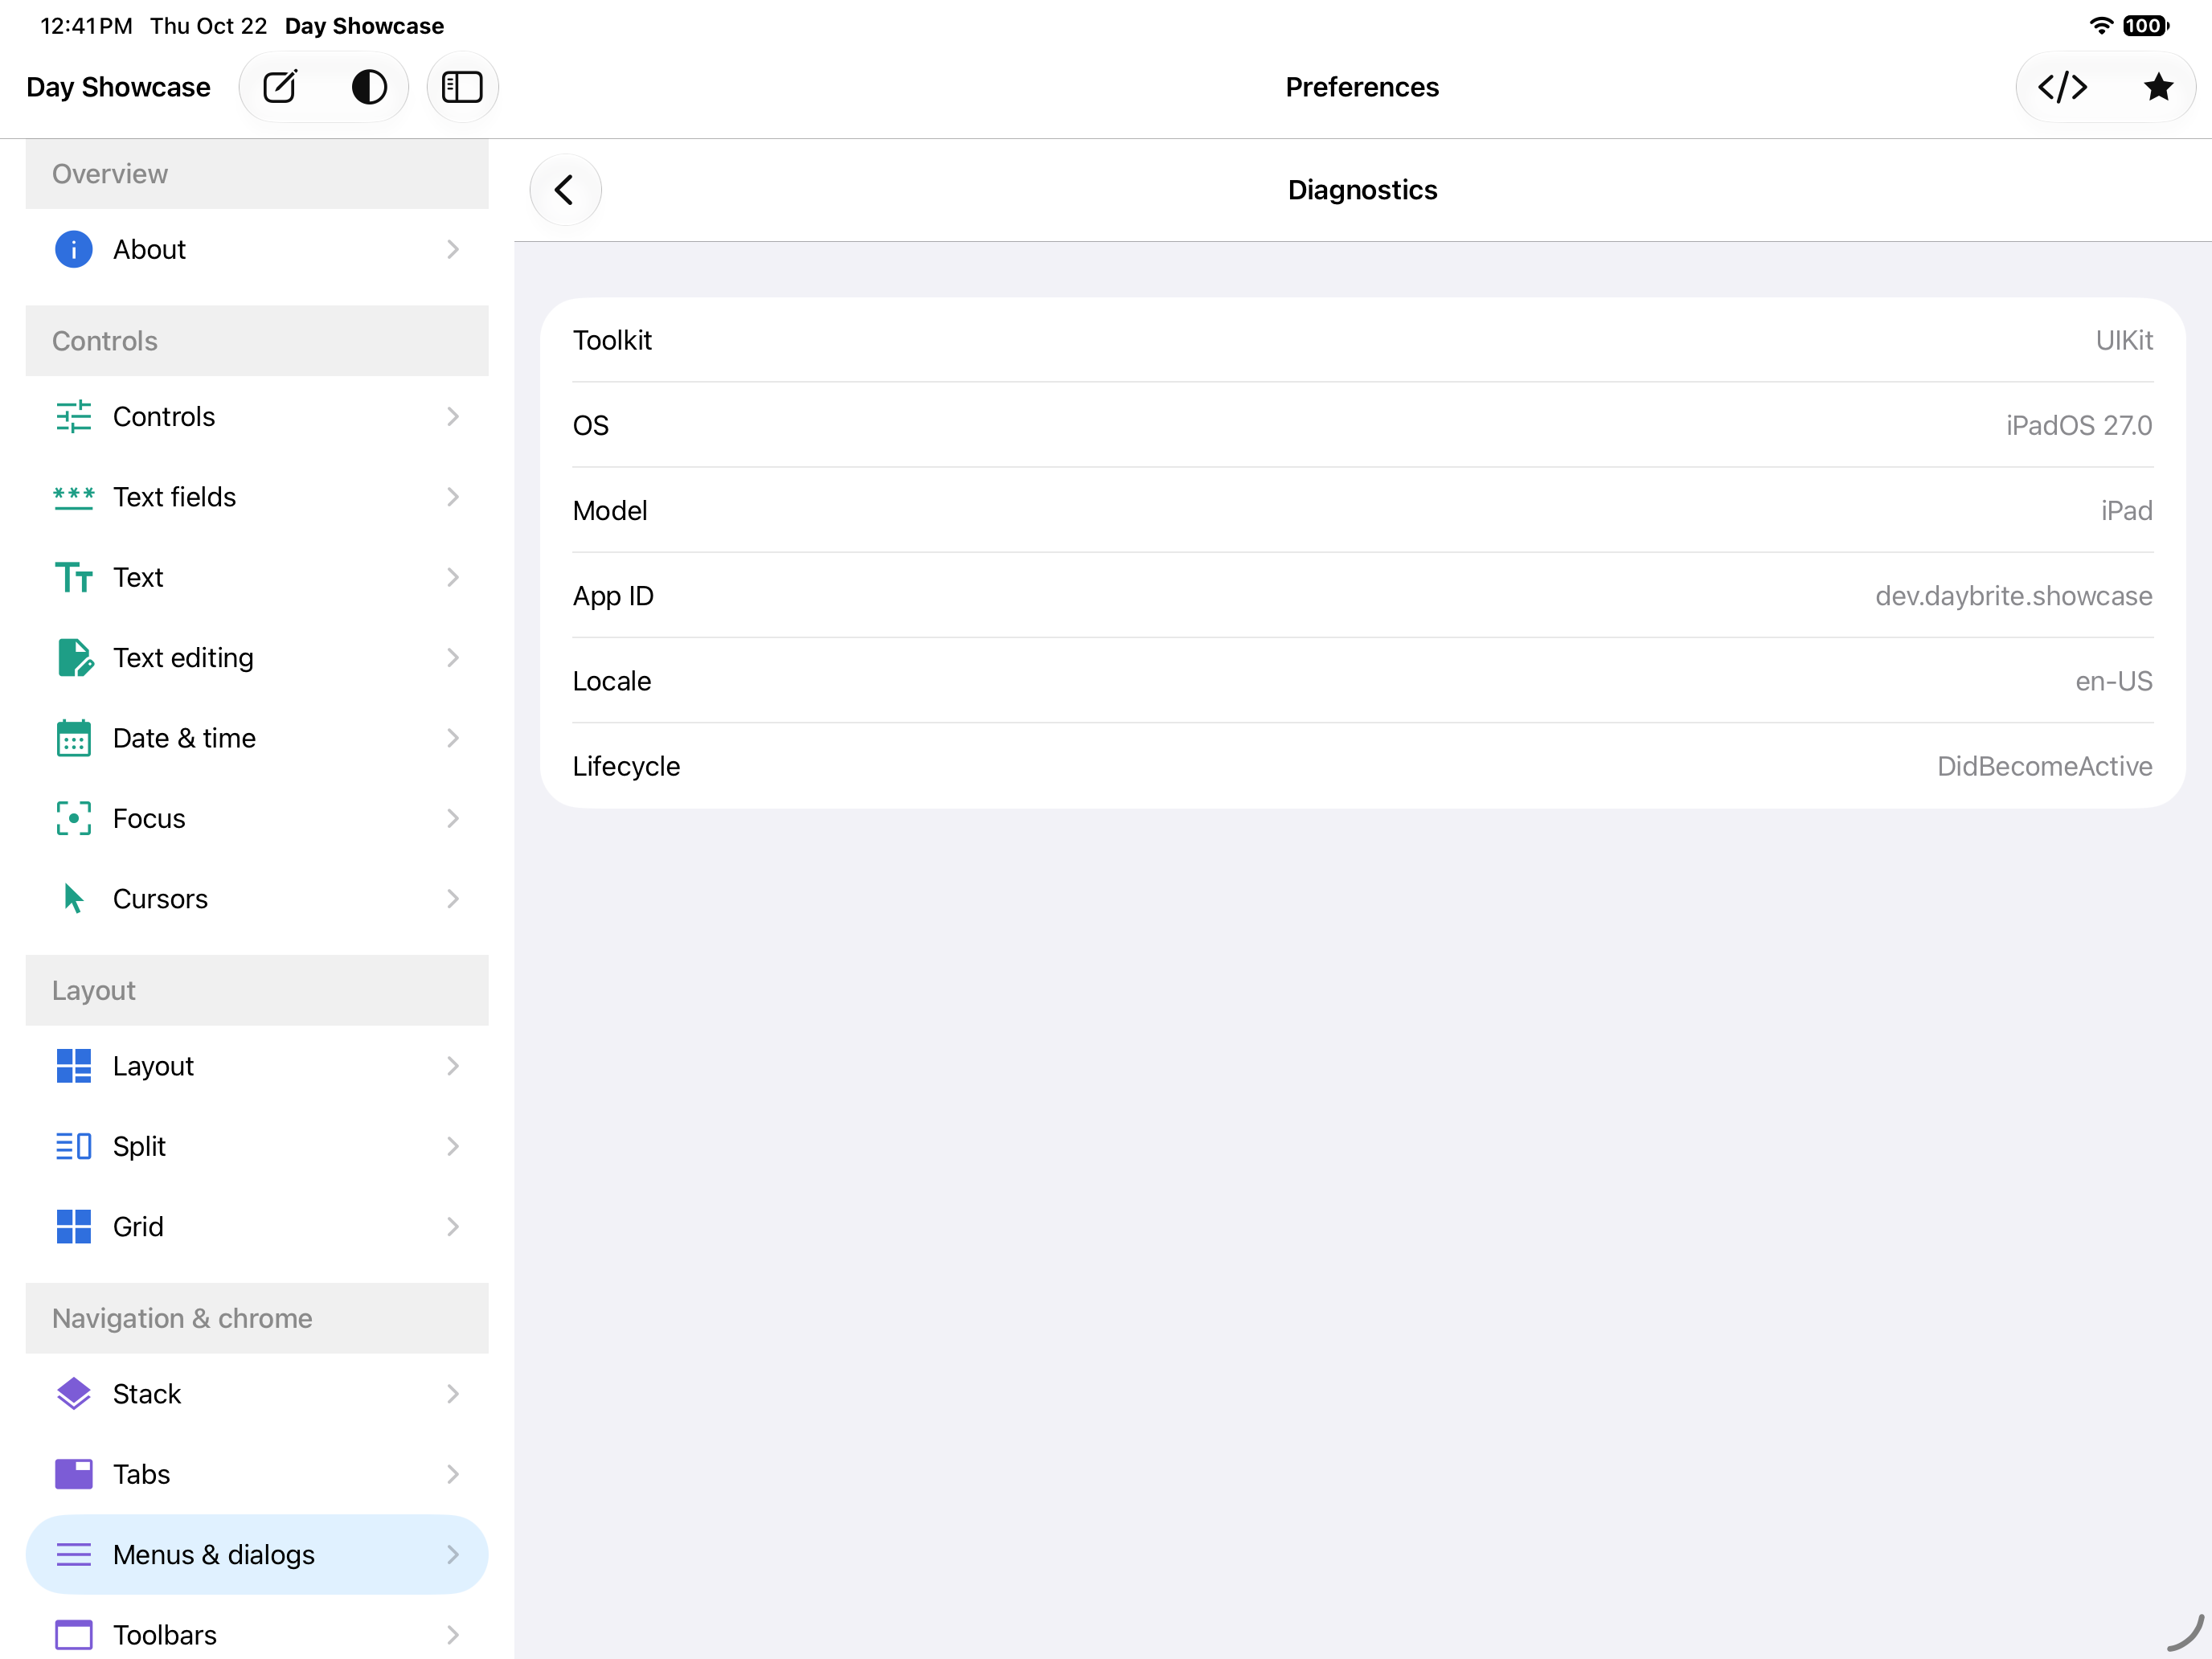
Task: Click the Lifecycle DidBecomeActive value
Action: [2044, 766]
